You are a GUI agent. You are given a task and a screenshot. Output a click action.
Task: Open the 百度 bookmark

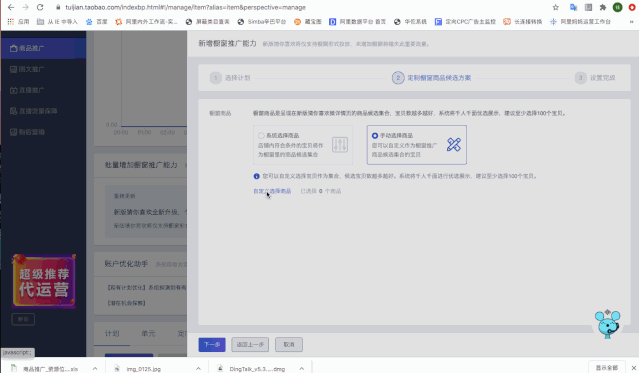[x=97, y=22]
